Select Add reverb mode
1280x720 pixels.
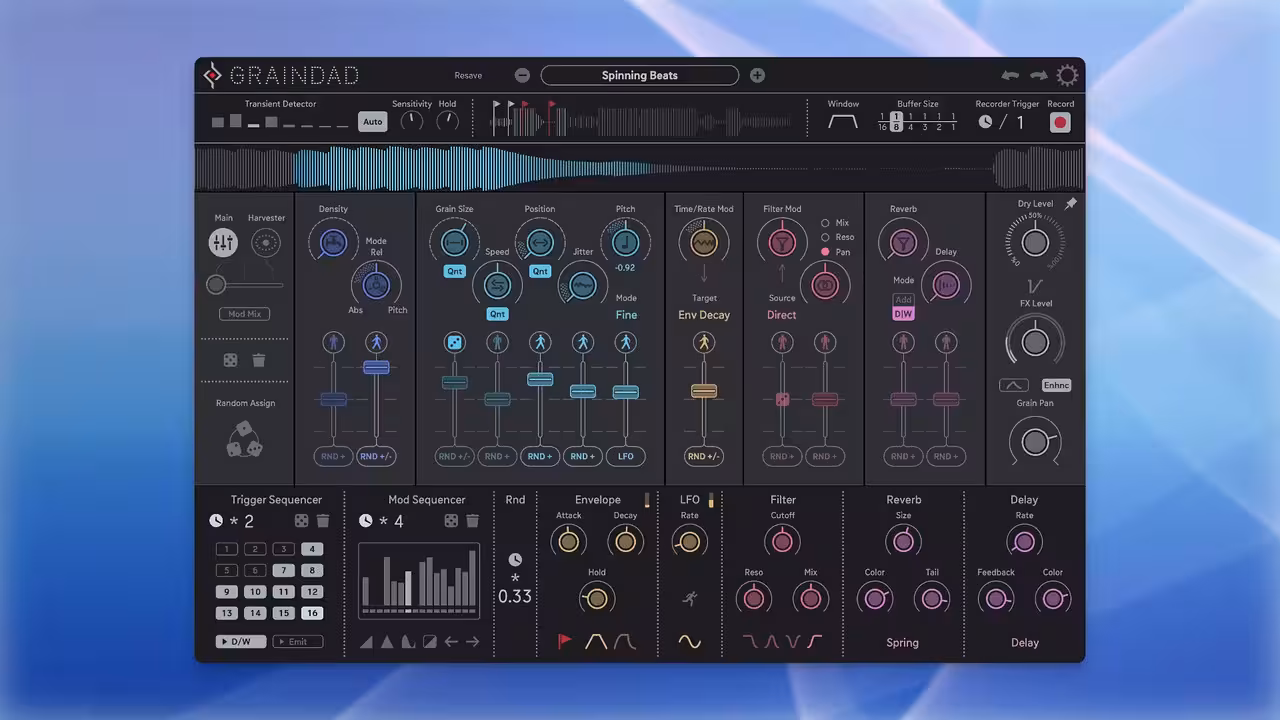pyautogui.click(x=903, y=300)
